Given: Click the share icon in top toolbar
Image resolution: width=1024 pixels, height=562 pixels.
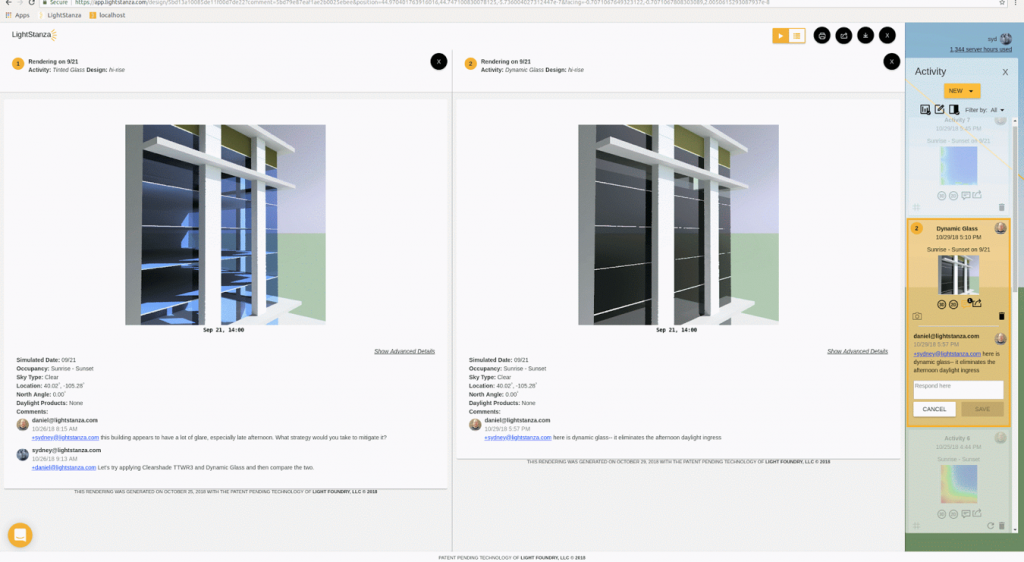Looking at the screenshot, I should pyautogui.click(x=844, y=36).
